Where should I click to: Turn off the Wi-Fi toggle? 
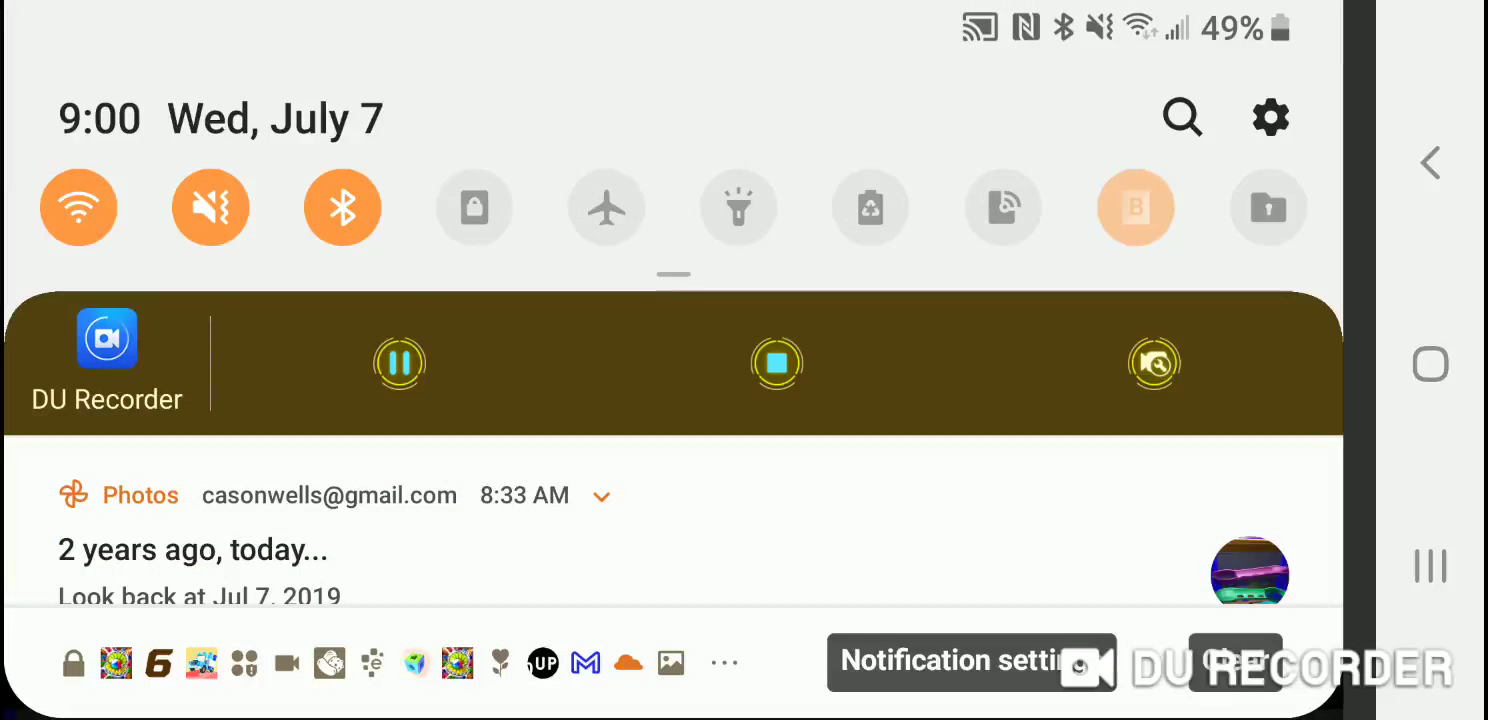coord(79,207)
